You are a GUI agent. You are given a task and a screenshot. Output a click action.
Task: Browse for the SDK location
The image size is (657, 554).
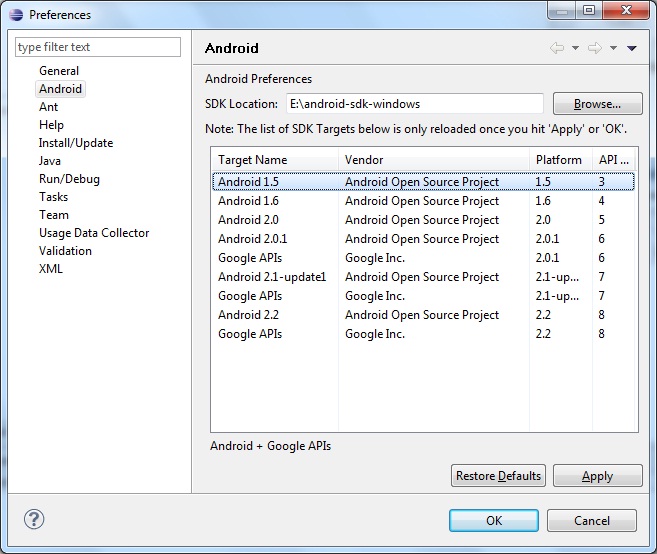[598, 104]
